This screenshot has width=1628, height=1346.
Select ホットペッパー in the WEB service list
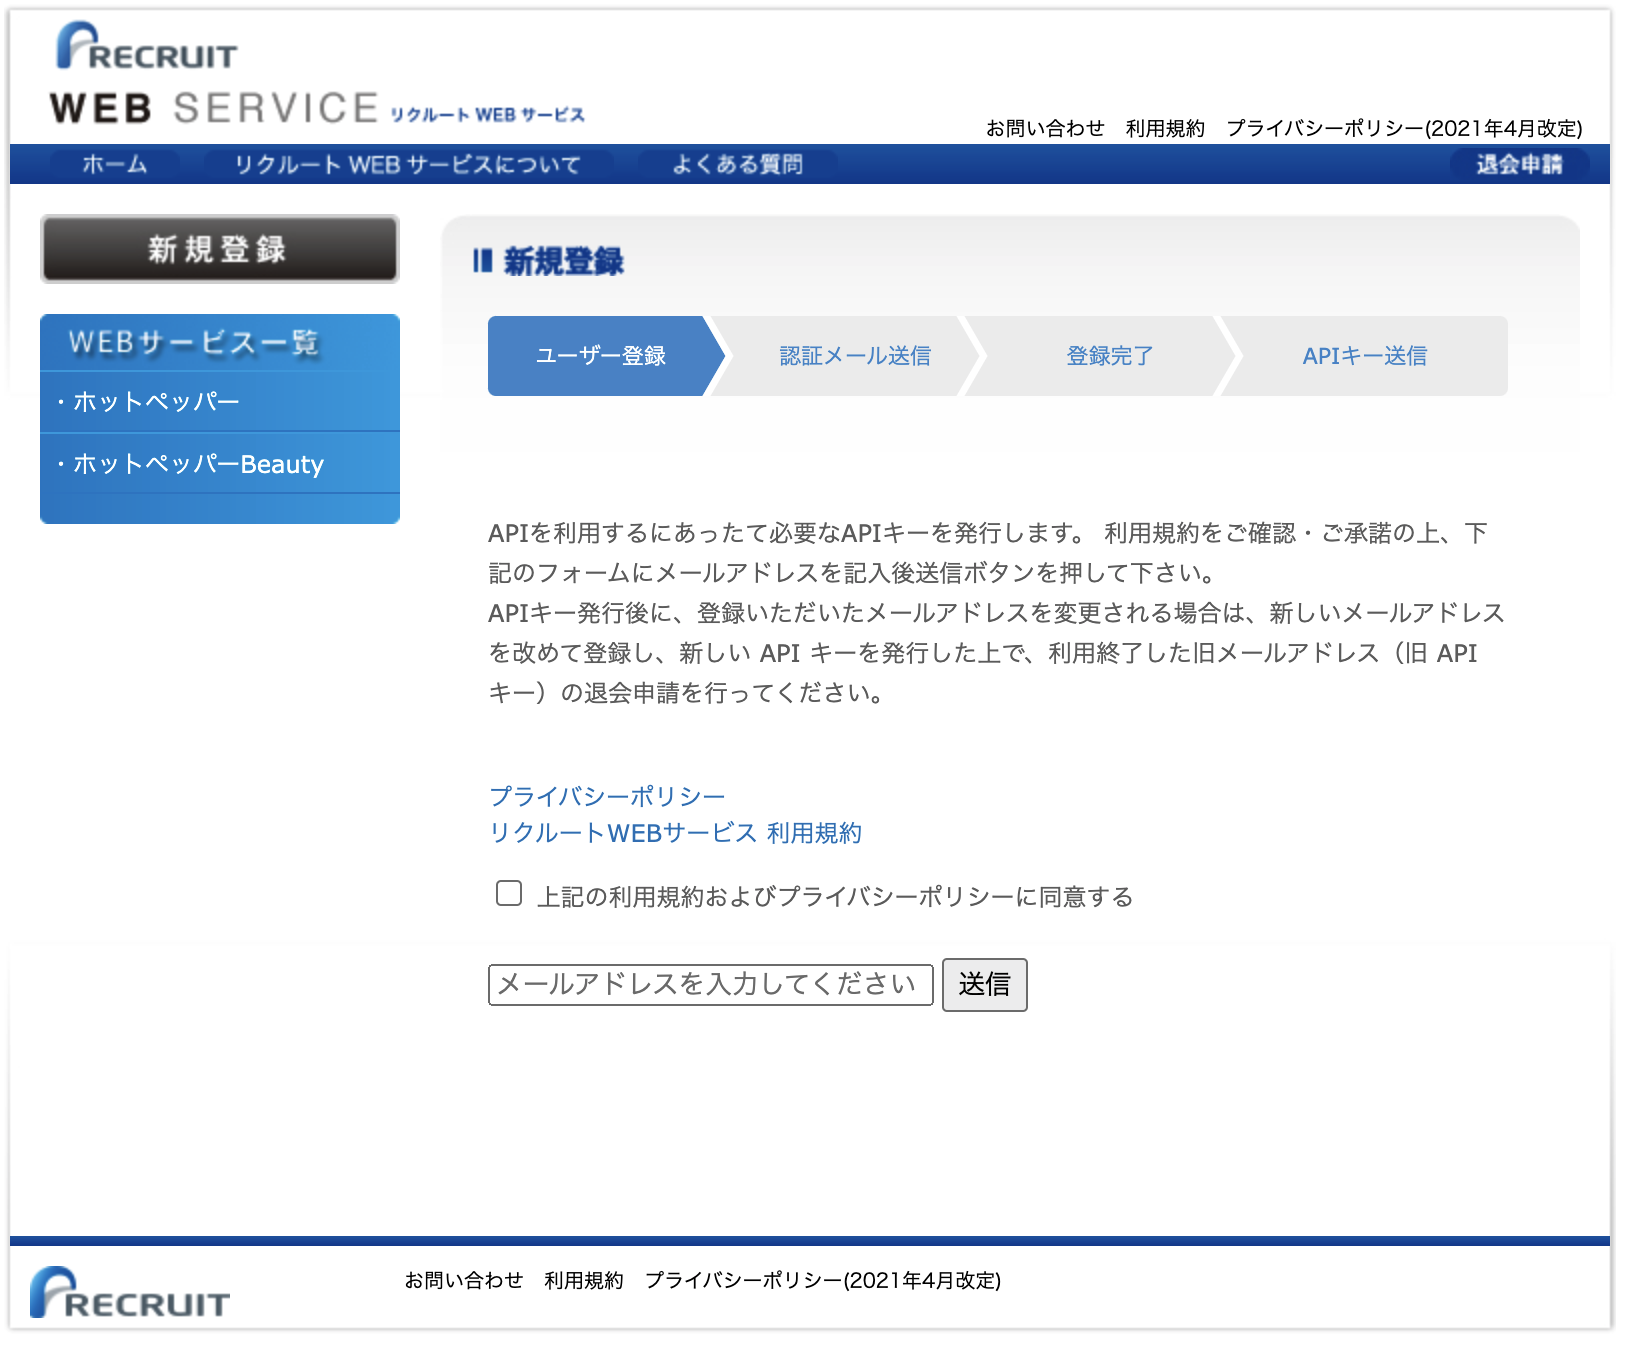coord(220,402)
